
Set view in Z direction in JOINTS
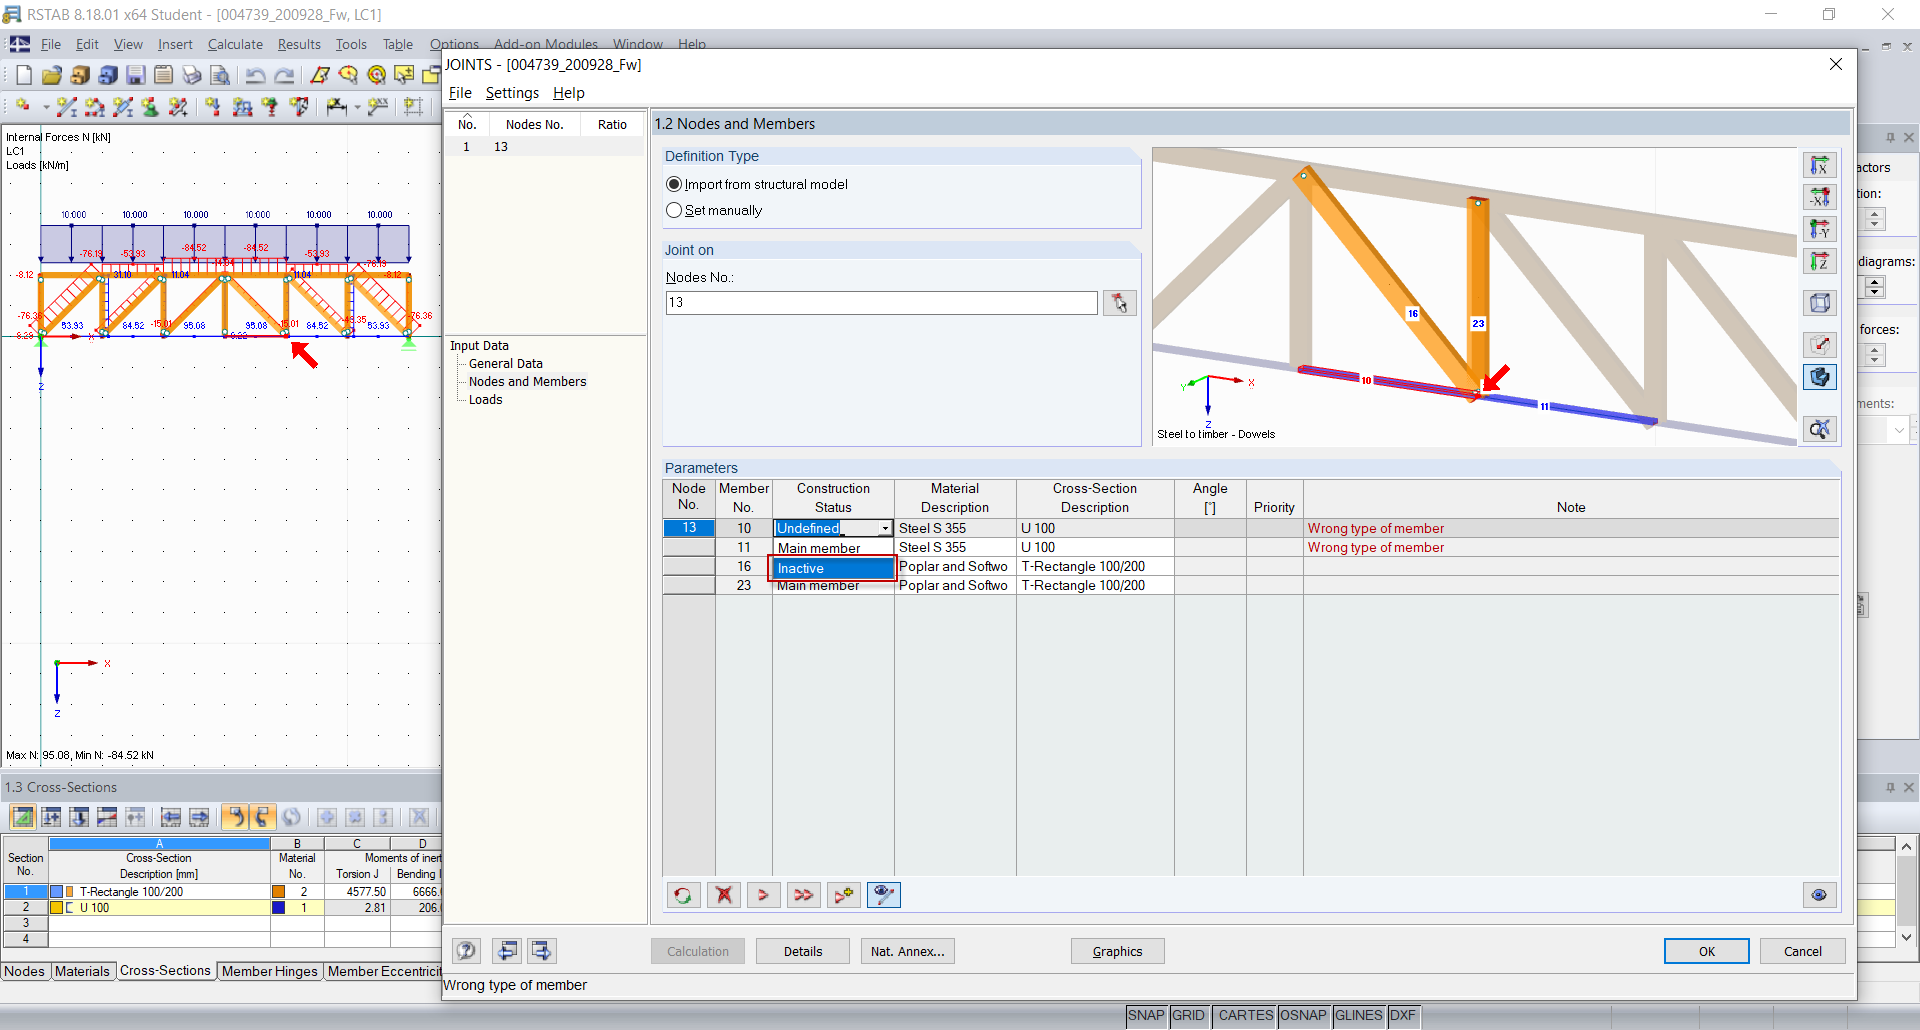(x=1820, y=261)
